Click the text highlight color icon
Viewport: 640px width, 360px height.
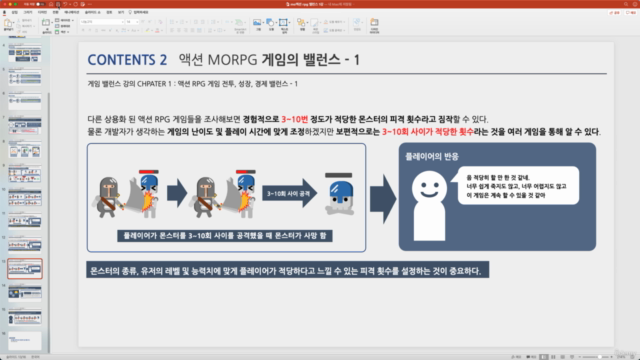coord(148,31)
